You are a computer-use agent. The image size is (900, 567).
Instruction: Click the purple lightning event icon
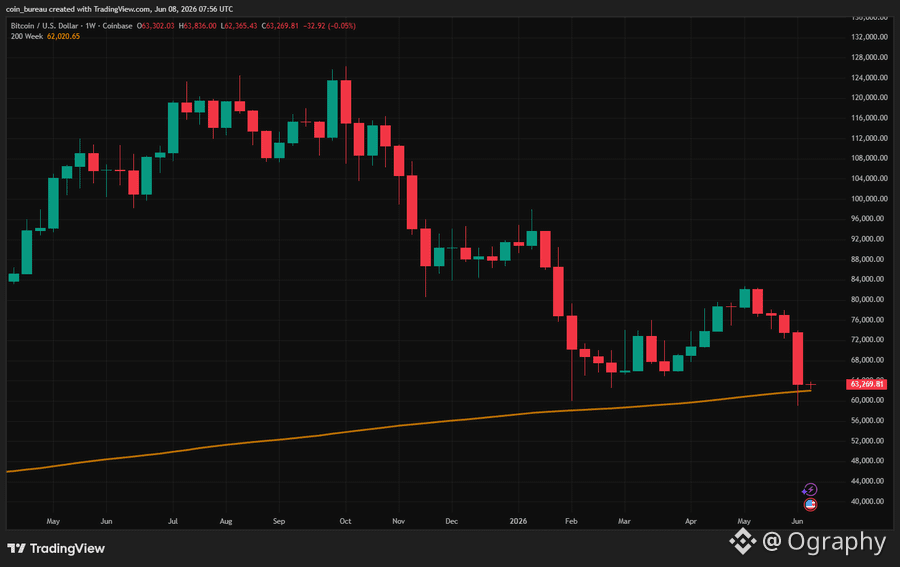[x=810, y=490]
